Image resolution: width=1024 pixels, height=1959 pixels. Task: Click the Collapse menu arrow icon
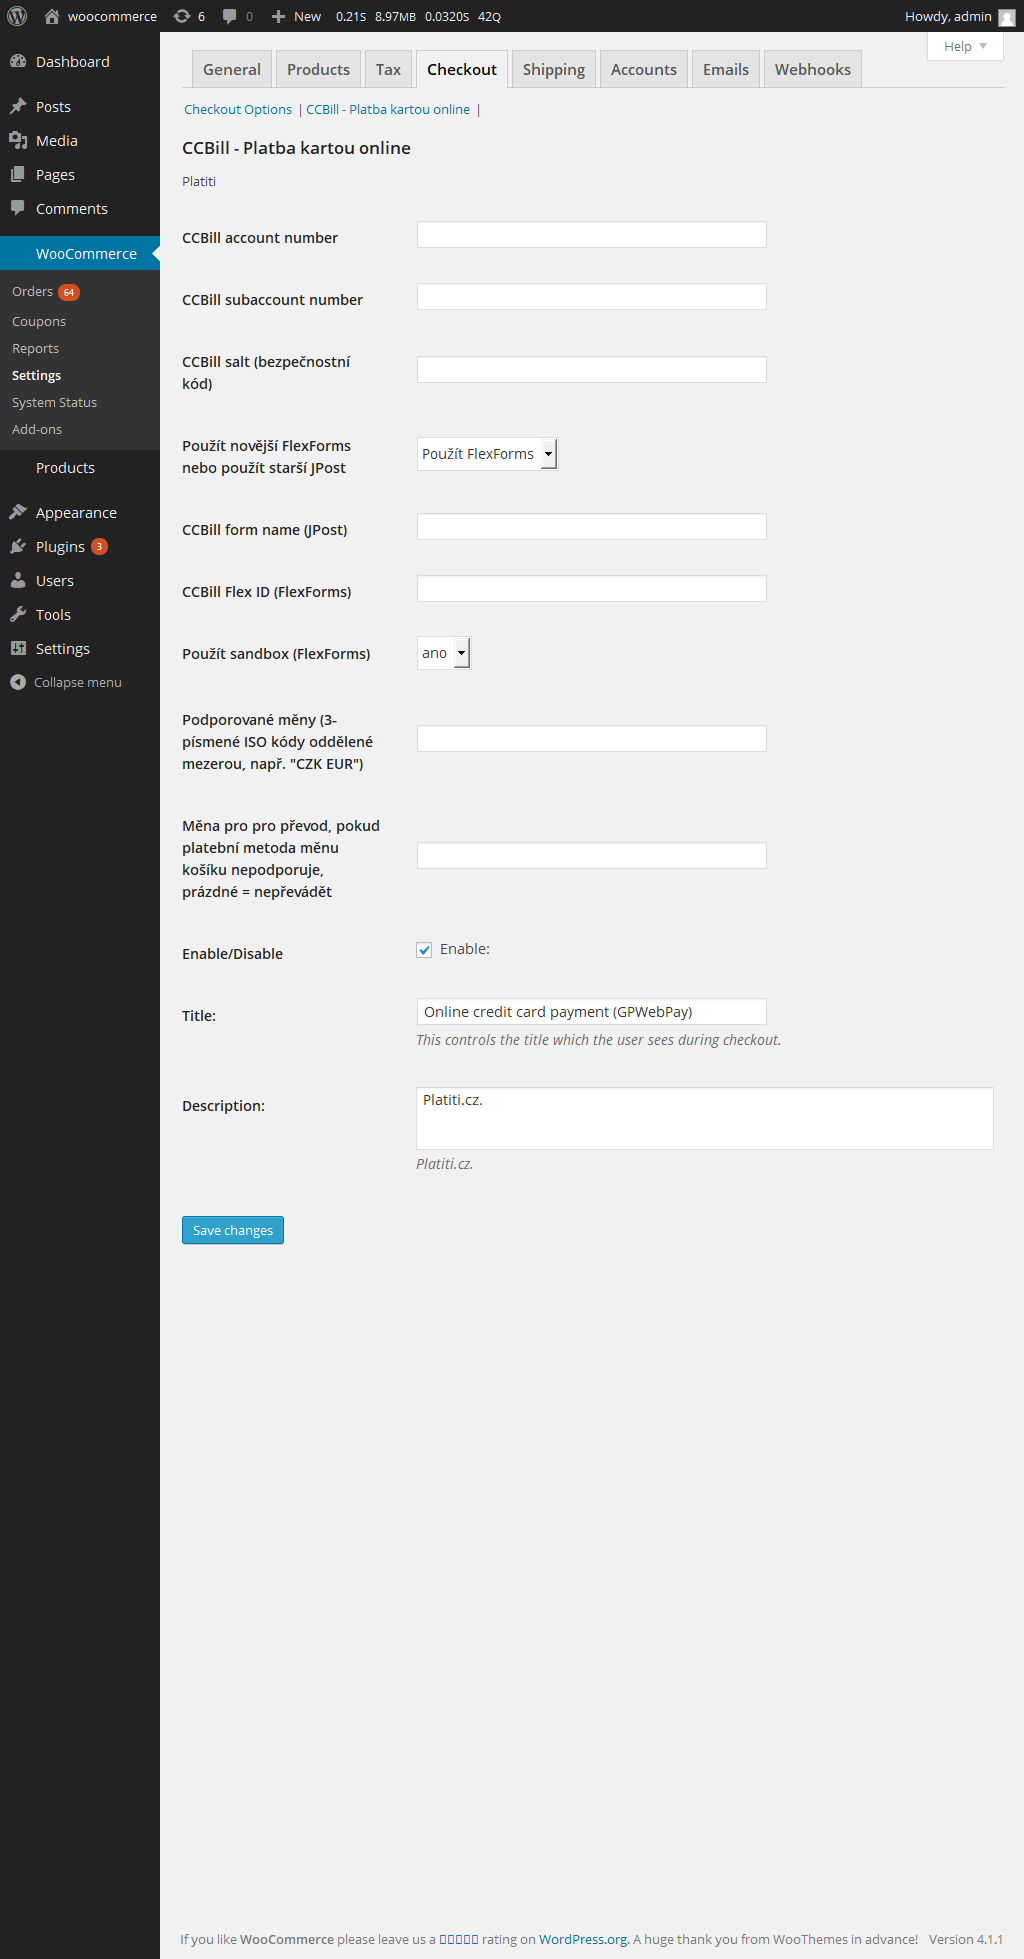(18, 682)
